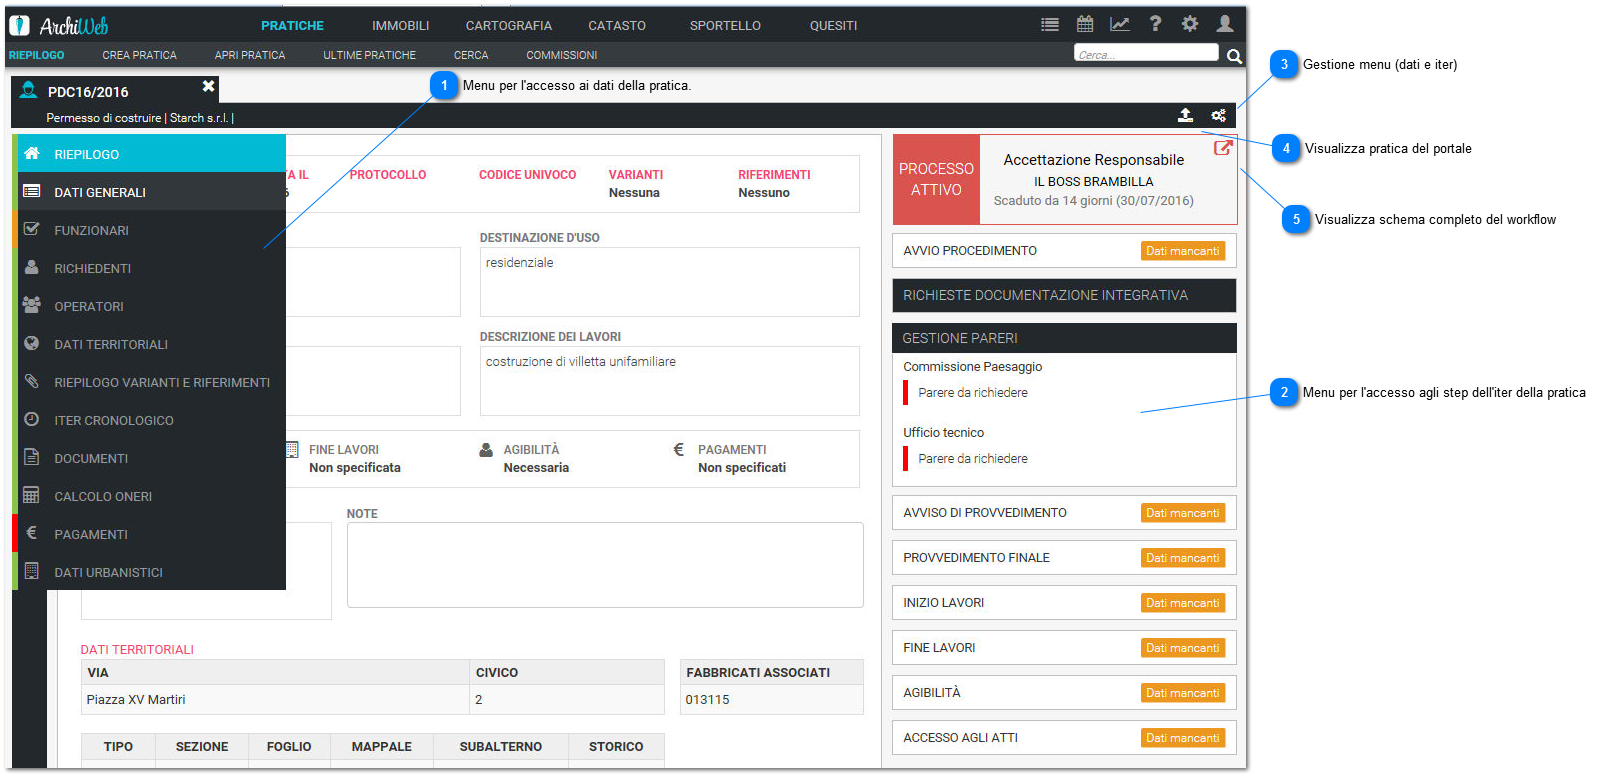
Task: Select ULTIME PRATICHE submenu item
Action: (x=369, y=55)
